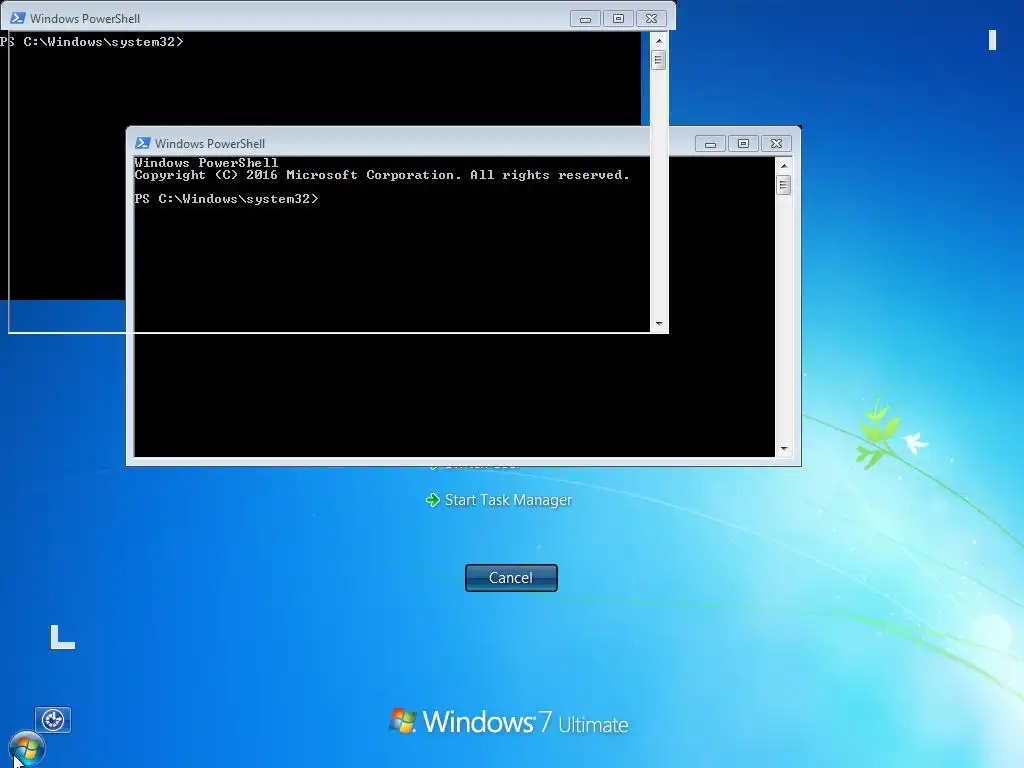Close the back PowerShell window
The image size is (1024, 768).
tap(651, 19)
